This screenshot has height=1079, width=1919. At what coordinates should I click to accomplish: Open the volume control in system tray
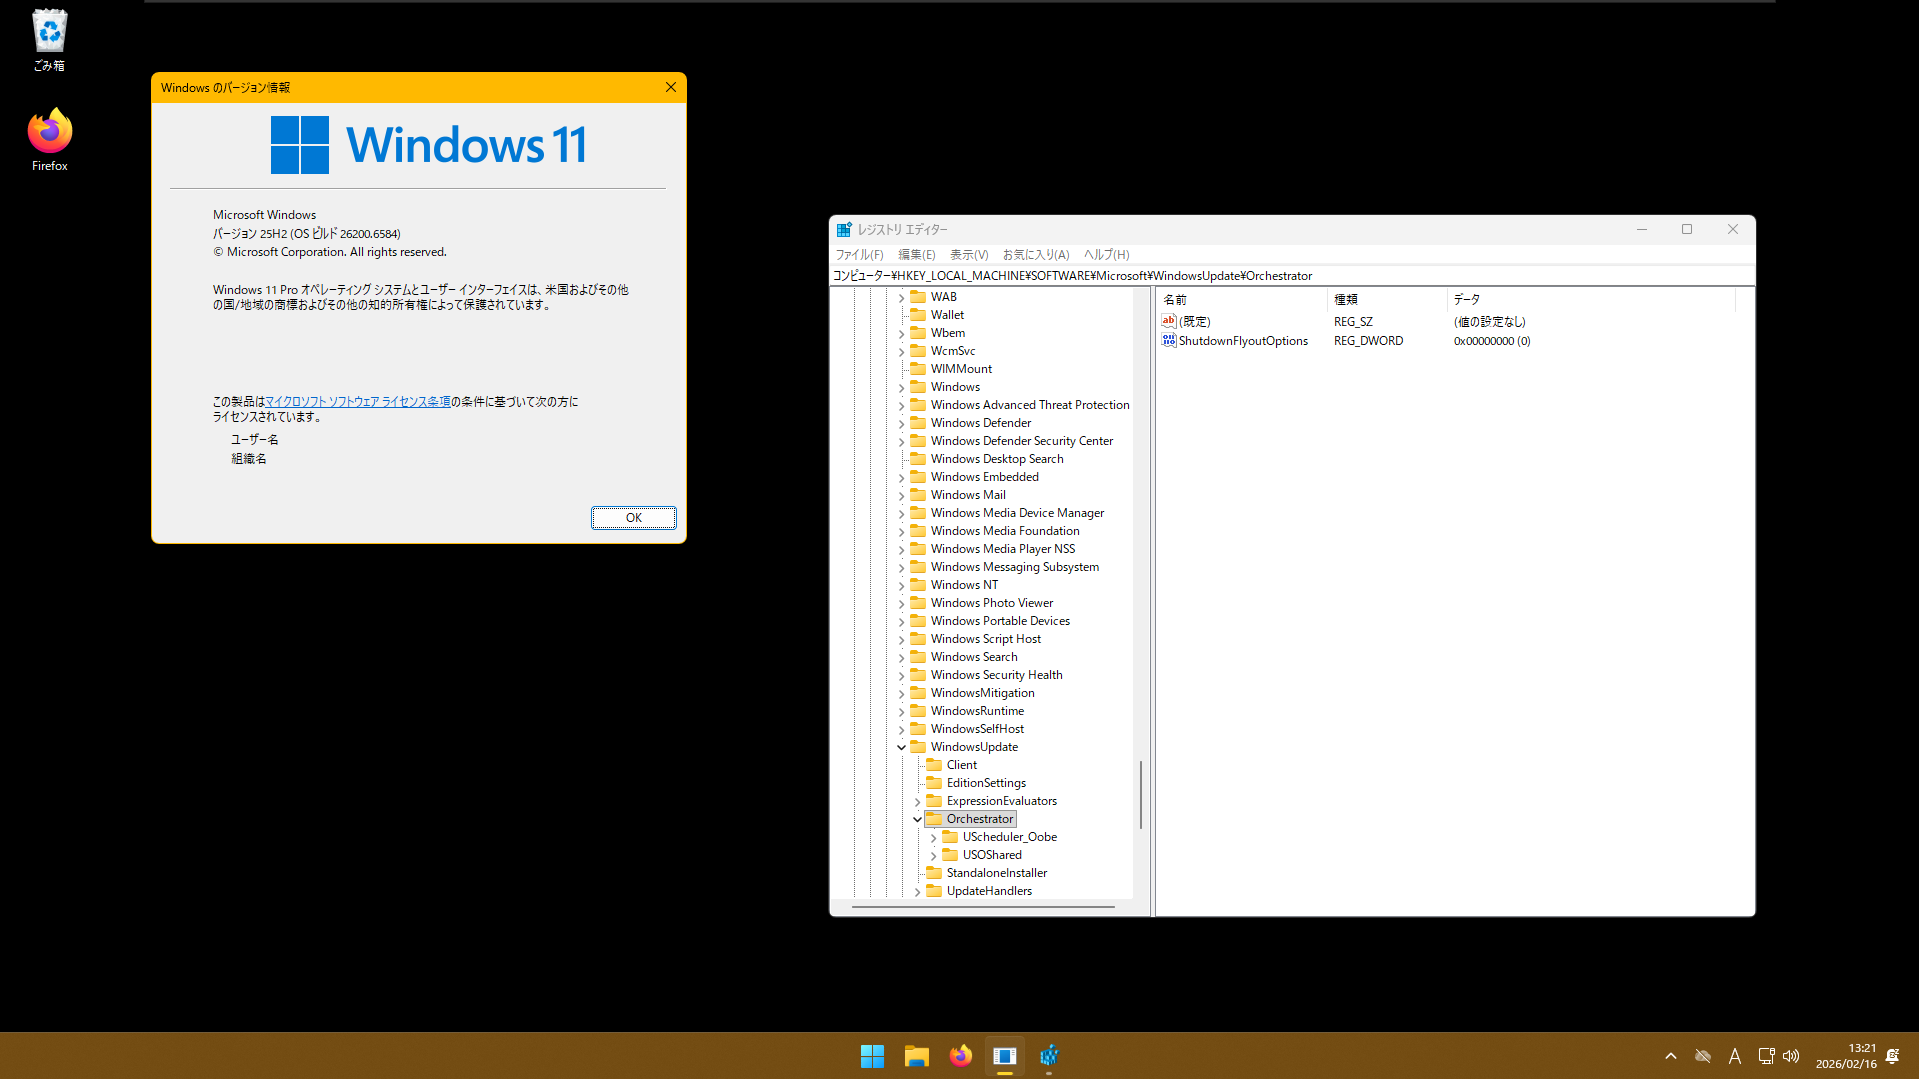click(1791, 1056)
